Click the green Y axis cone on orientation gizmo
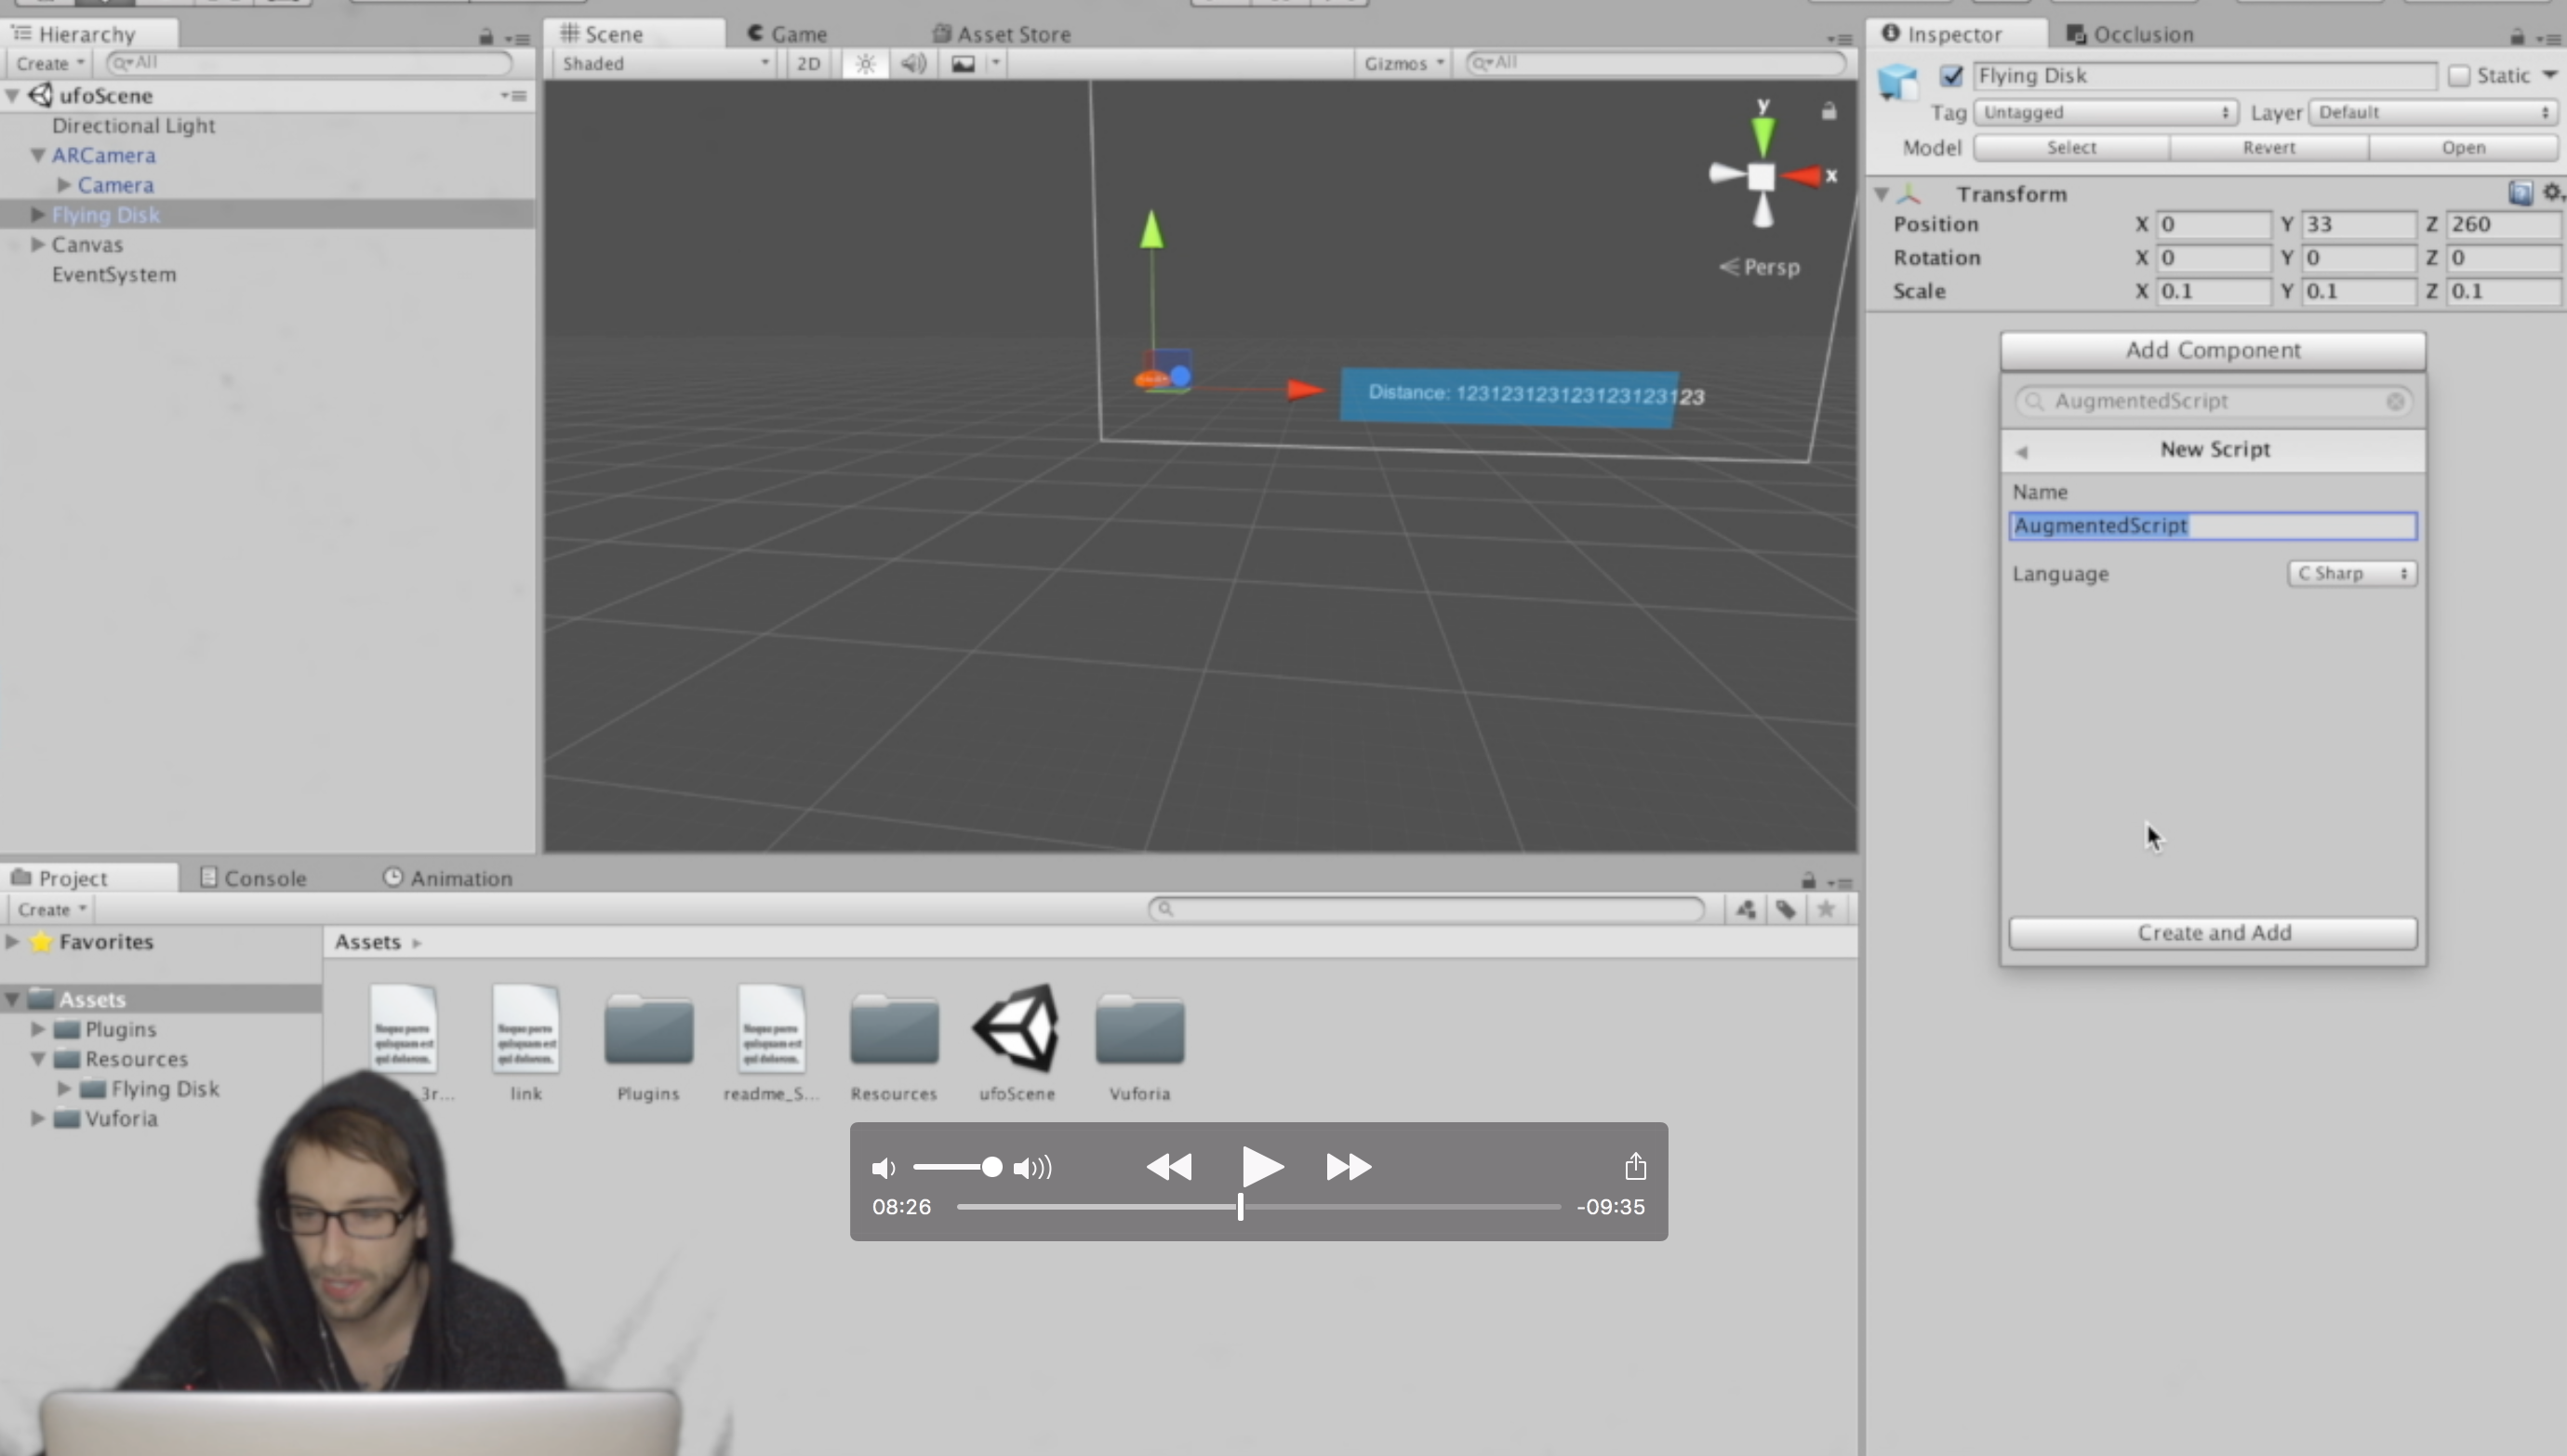Viewport: 2567px width, 1456px height. (1763, 135)
